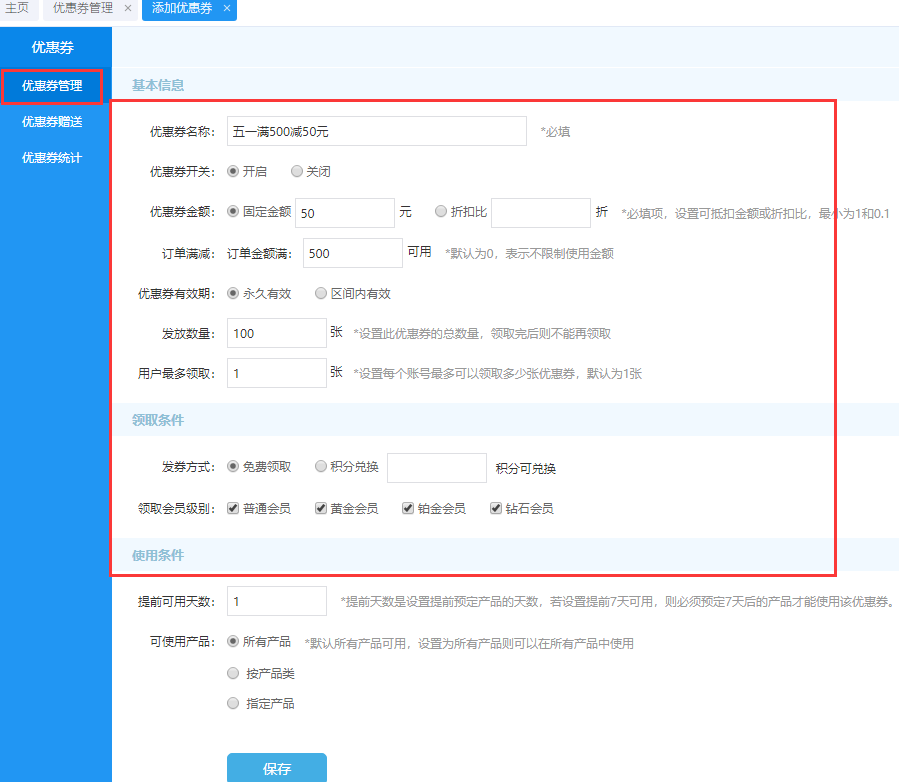899x782 pixels.
Task: Switch to the 主页 tab
Action: [x=17, y=8]
